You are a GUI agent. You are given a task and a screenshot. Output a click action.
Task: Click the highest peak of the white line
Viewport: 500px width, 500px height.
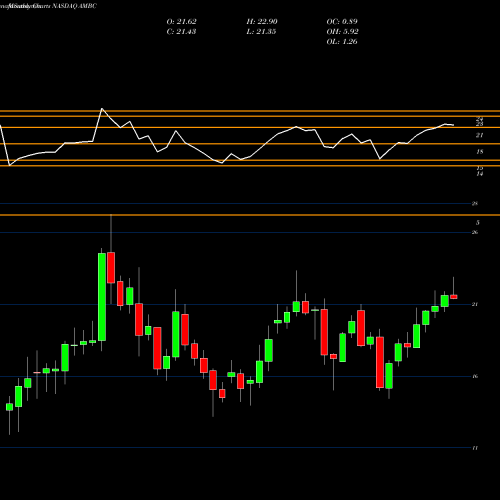pyautogui.click(x=102, y=109)
